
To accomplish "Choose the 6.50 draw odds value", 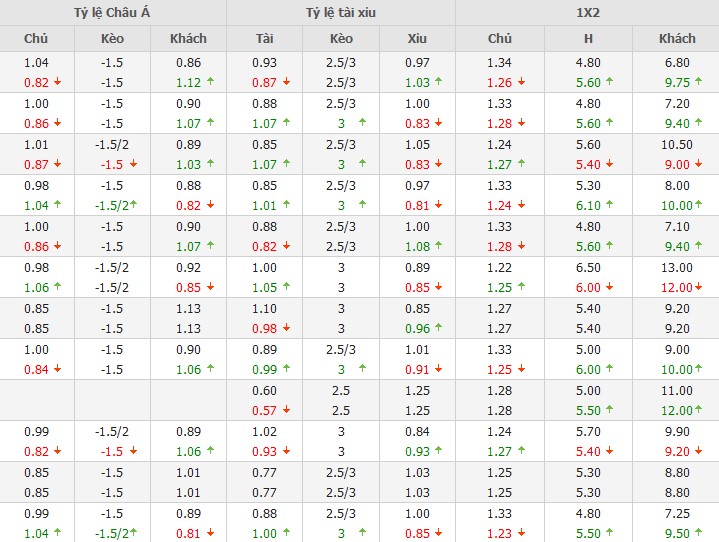I will pyautogui.click(x=589, y=267).
